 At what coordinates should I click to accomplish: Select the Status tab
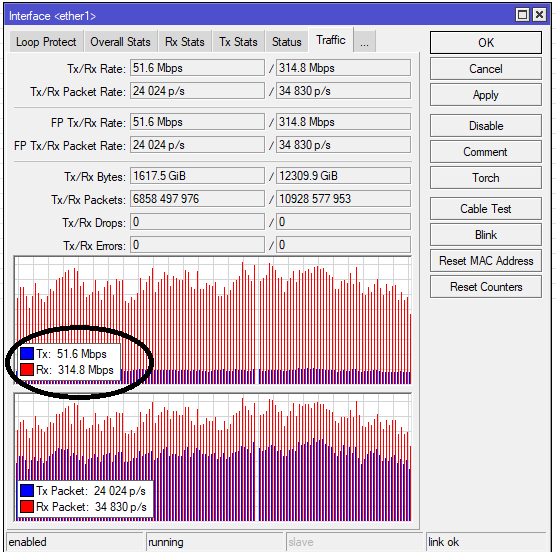(x=287, y=42)
